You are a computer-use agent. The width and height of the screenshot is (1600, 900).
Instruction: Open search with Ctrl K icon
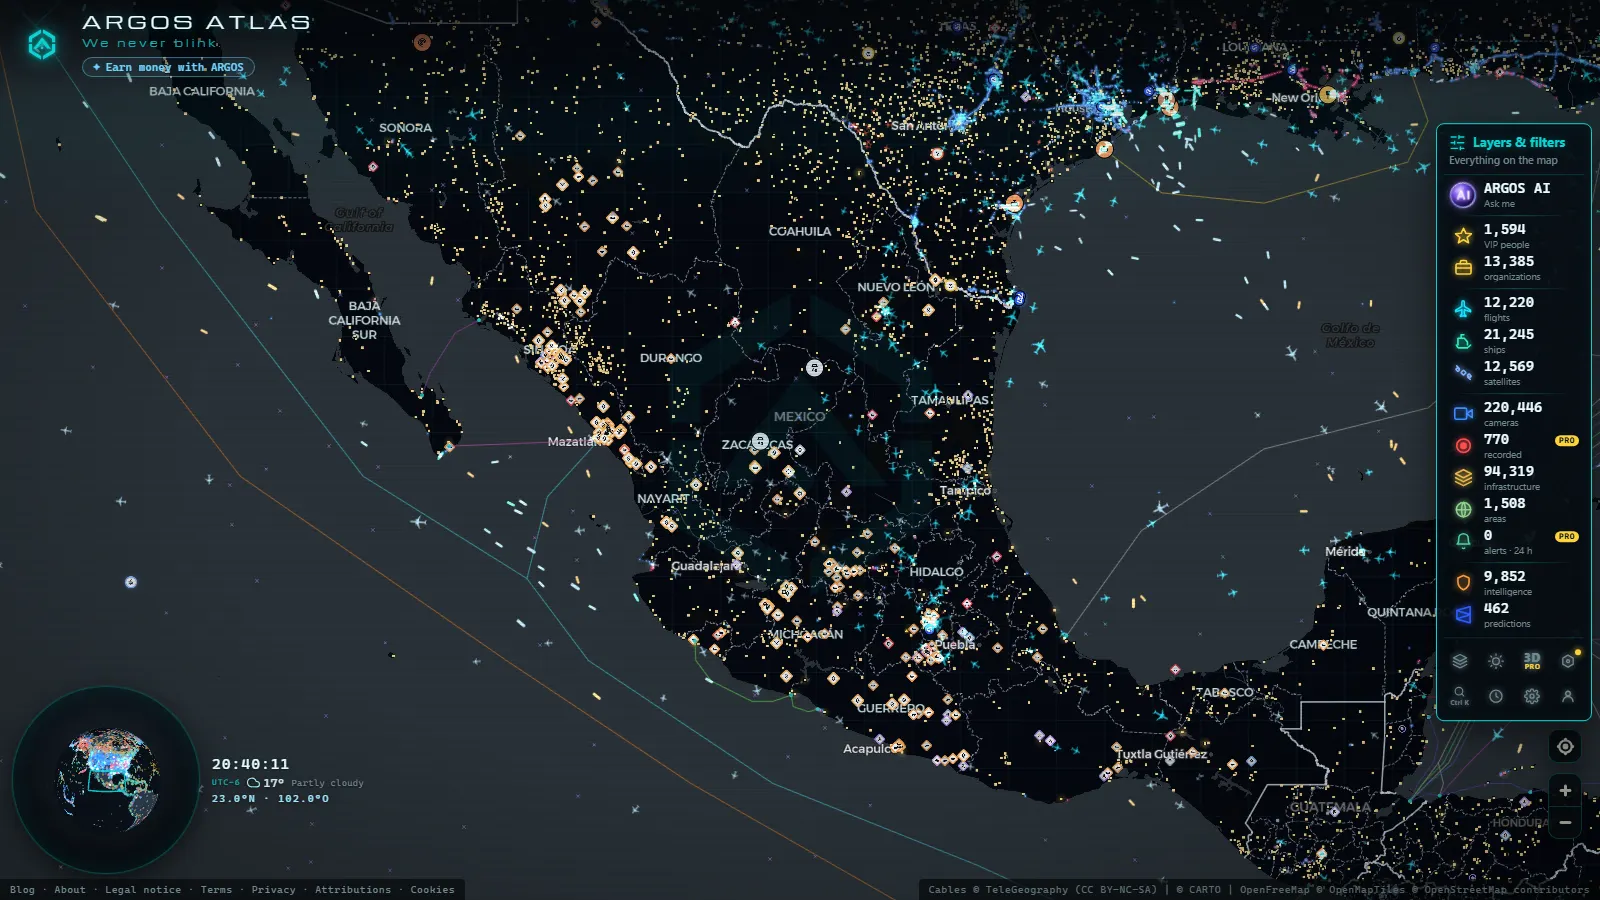[1460, 696]
